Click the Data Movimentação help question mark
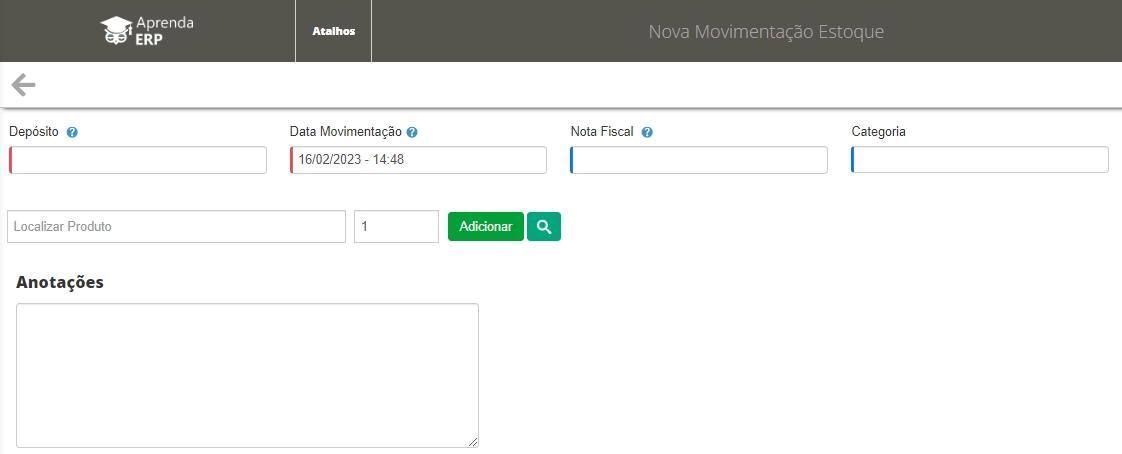The width and height of the screenshot is (1122, 454). point(412,132)
